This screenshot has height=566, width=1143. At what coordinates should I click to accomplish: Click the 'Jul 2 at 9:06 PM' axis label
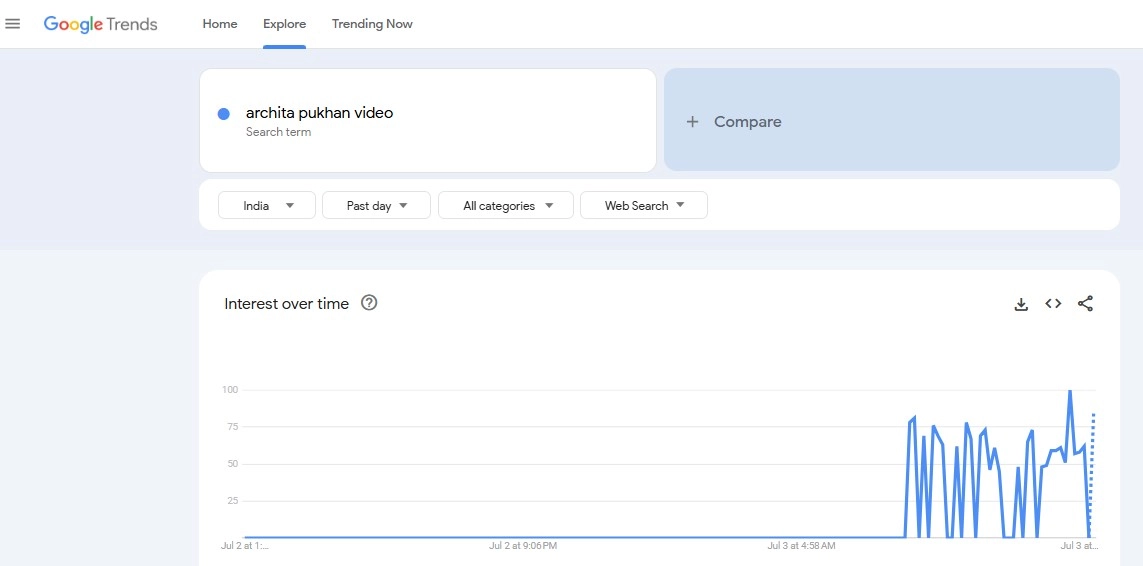(523, 546)
